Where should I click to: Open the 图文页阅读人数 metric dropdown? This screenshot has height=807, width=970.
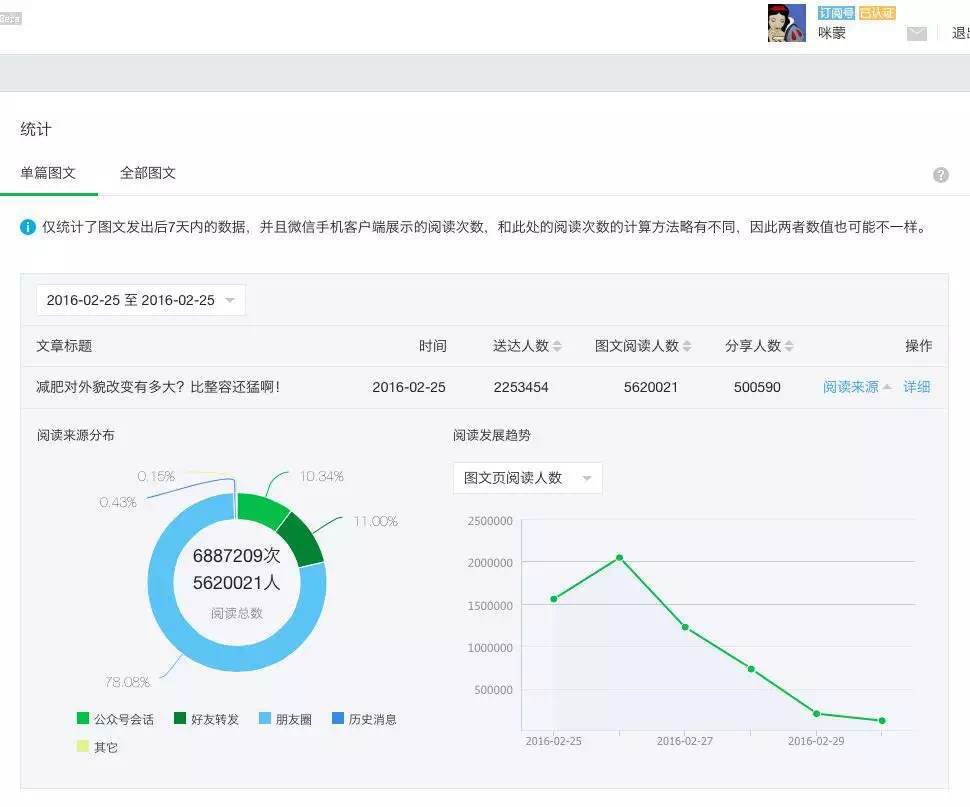coord(528,478)
